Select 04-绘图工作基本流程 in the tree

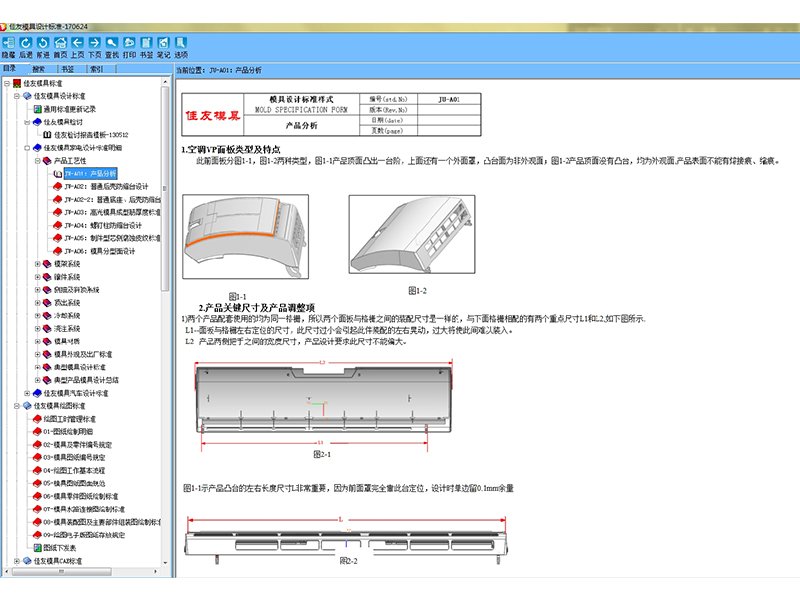[x=73, y=470]
